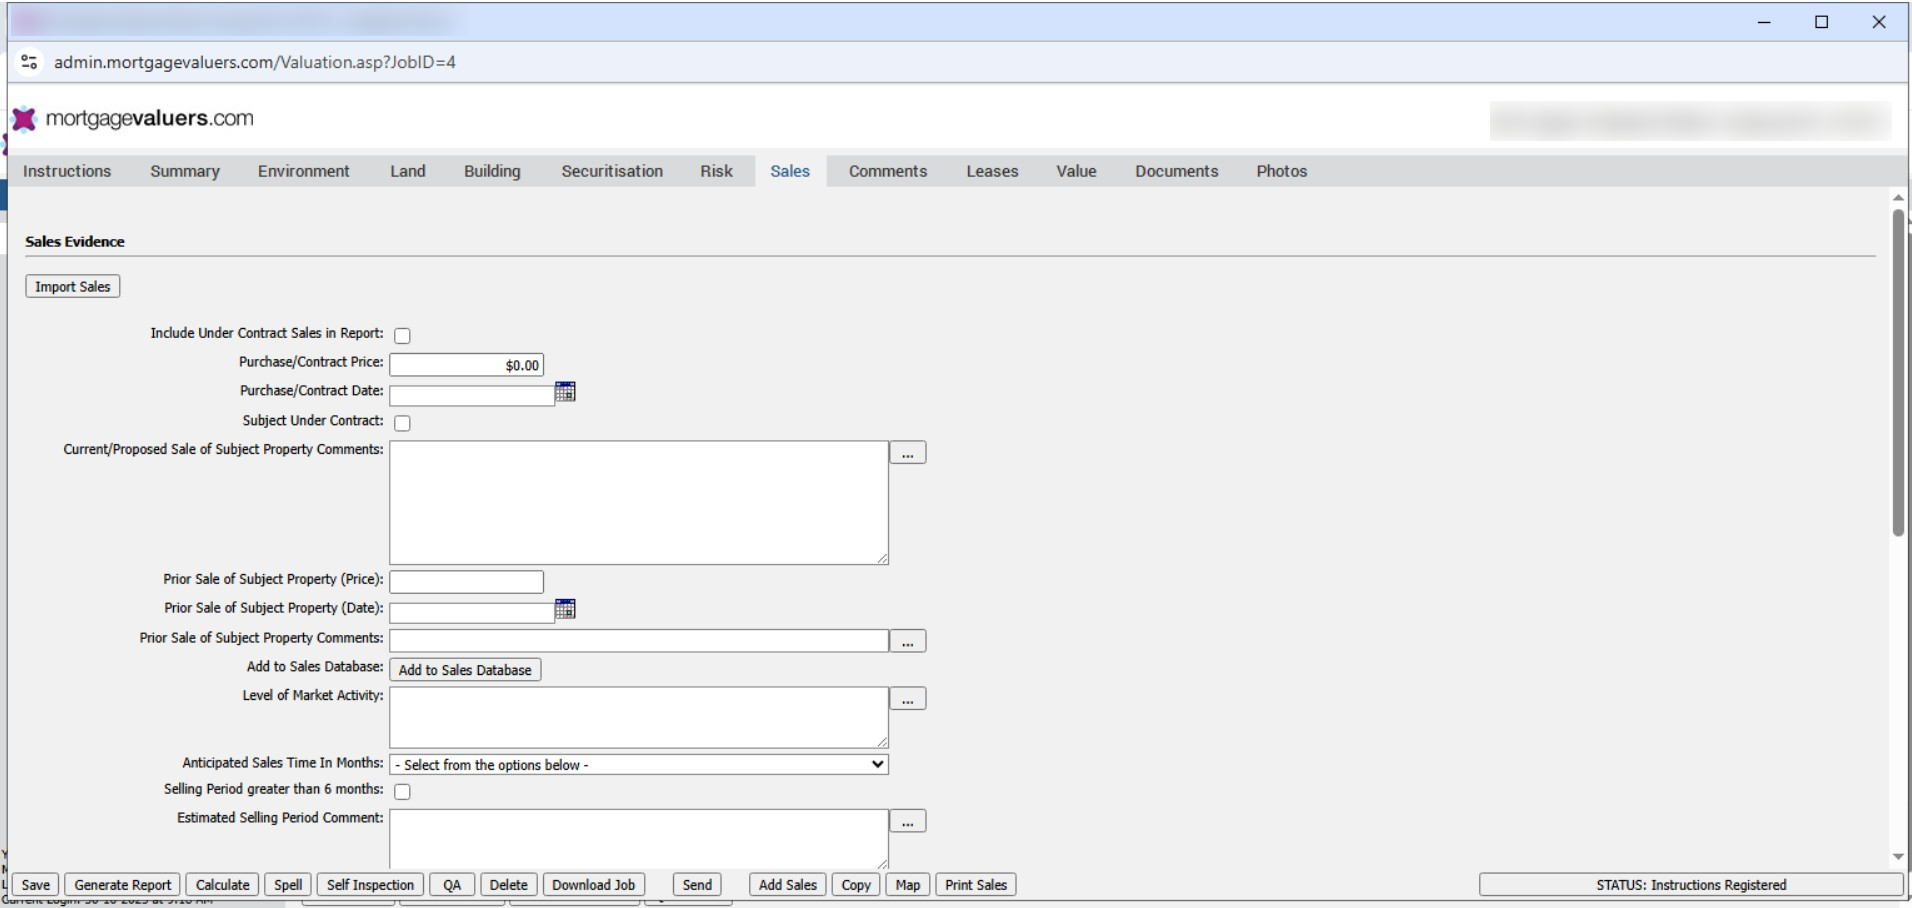Open ellipsis beside Prior Sale Property Comments
This screenshot has height=908, width=1912.
coord(908,641)
